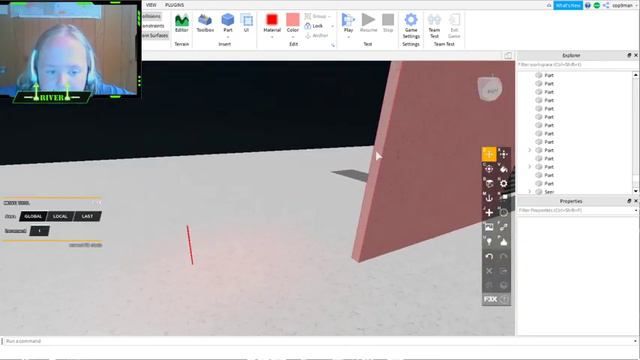Select the F3X Lighting bulb tool

[489, 242]
